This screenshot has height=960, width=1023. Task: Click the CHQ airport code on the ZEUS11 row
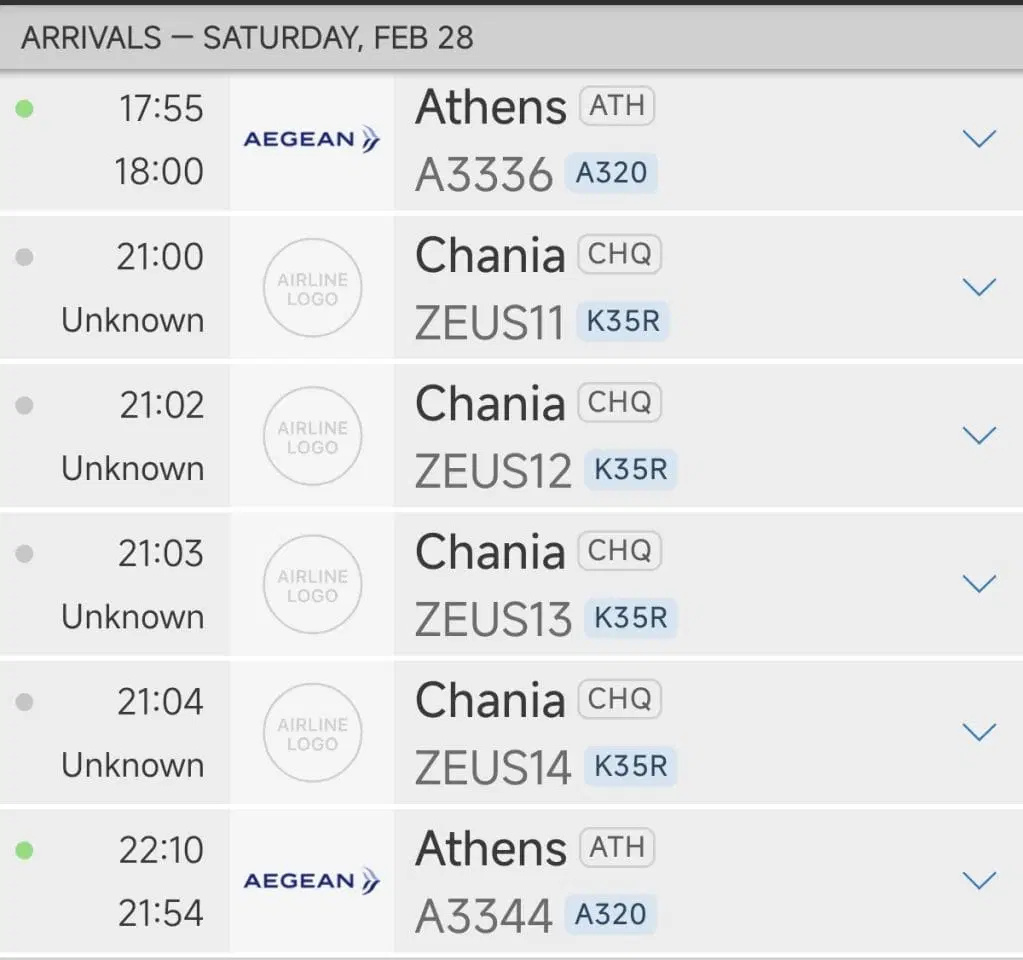pyautogui.click(x=619, y=255)
